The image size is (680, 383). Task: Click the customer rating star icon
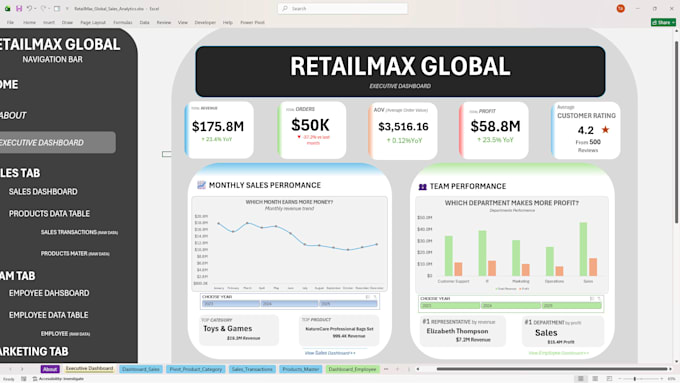pos(605,129)
